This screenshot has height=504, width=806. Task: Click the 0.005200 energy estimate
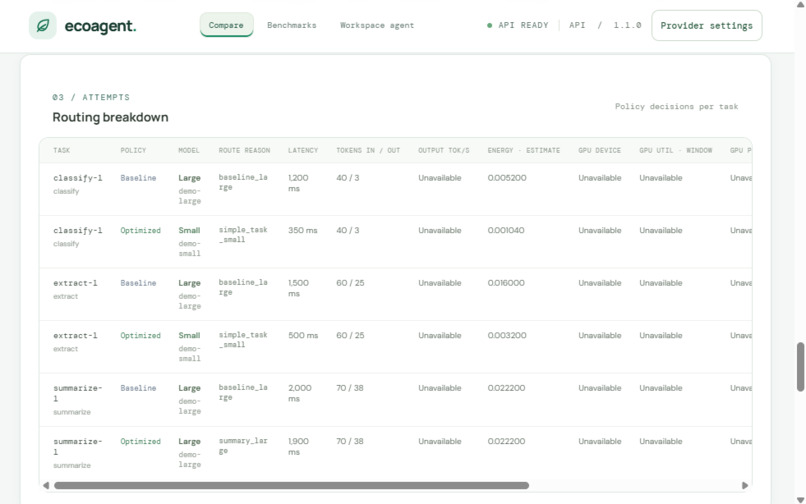point(507,178)
